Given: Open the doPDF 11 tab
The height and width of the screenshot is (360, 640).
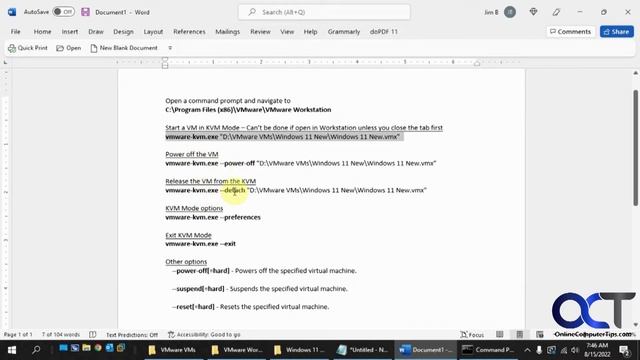Looking at the screenshot, I should 384,31.
